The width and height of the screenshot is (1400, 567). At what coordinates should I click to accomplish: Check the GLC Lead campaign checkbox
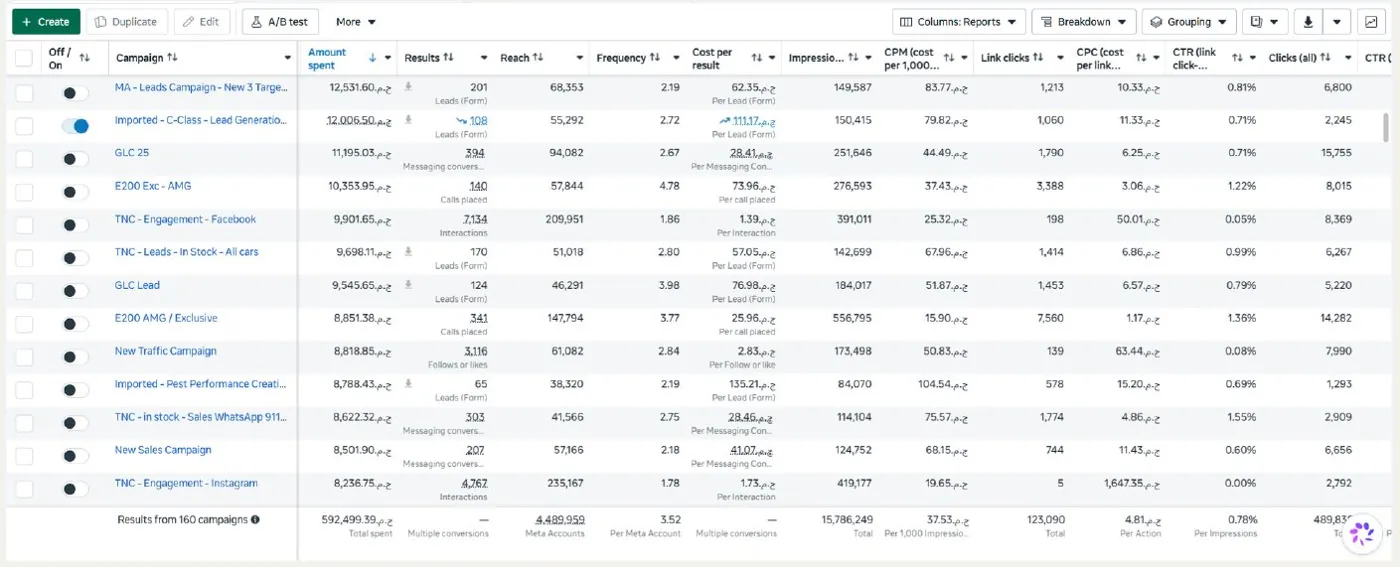click(x=23, y=291)
